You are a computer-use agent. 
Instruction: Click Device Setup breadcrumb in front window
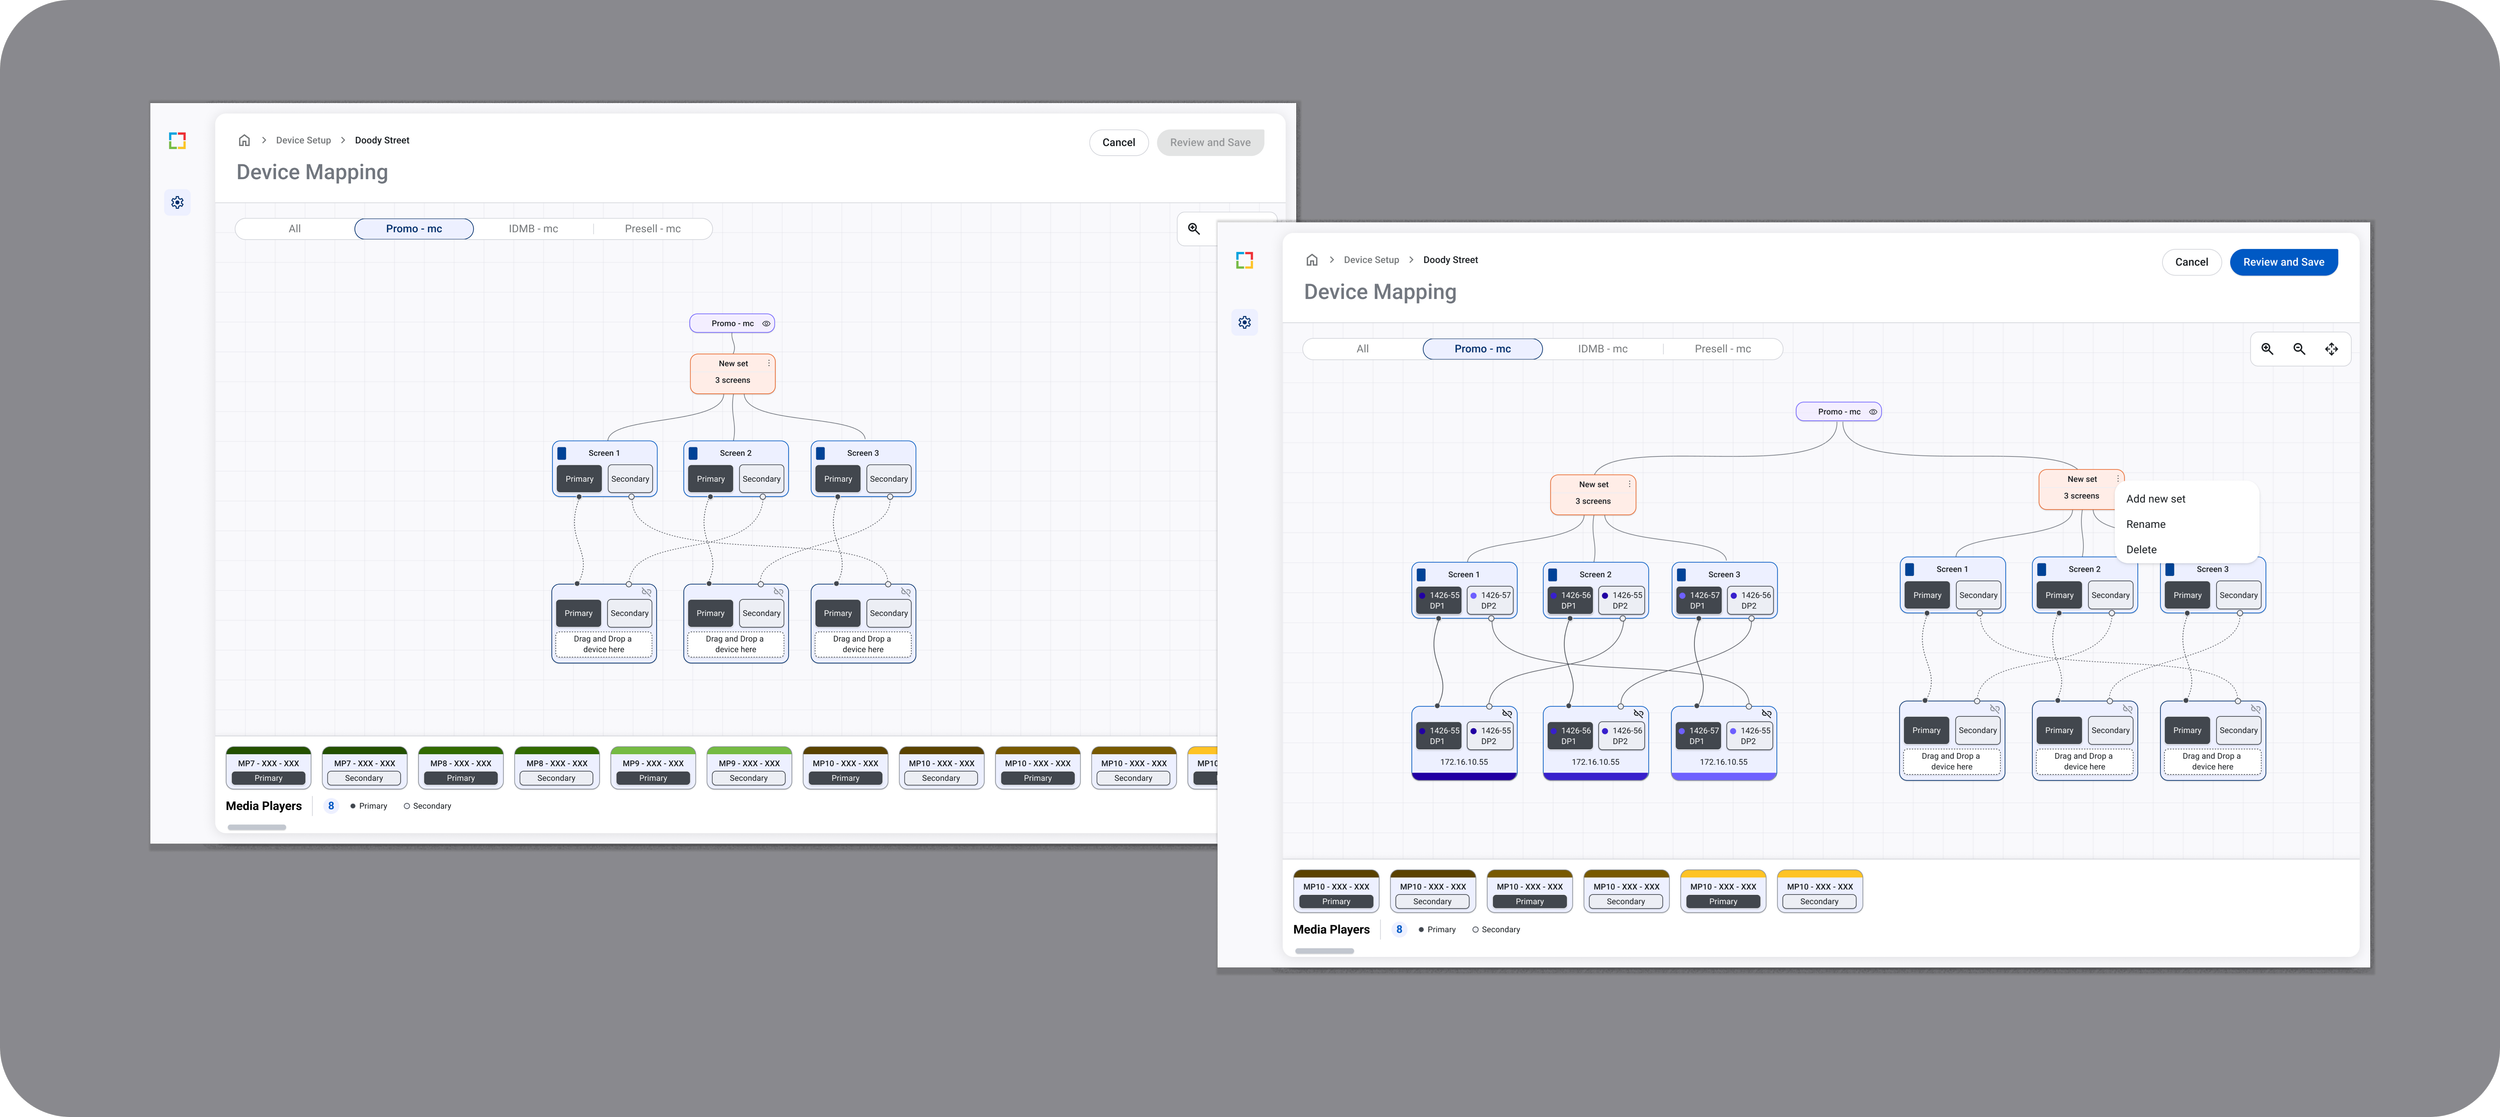[x=1371, y=260]
